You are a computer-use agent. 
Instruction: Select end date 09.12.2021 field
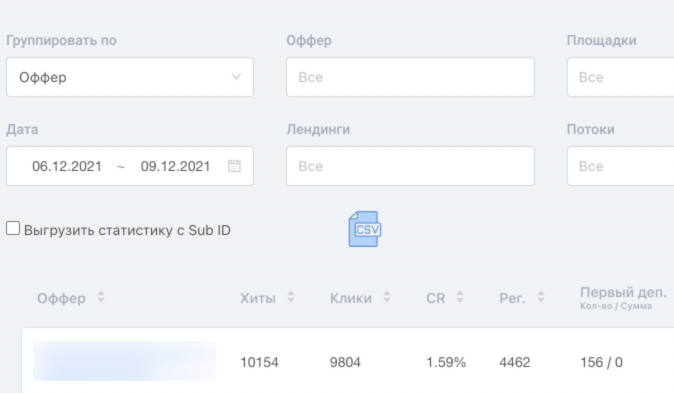175,166
